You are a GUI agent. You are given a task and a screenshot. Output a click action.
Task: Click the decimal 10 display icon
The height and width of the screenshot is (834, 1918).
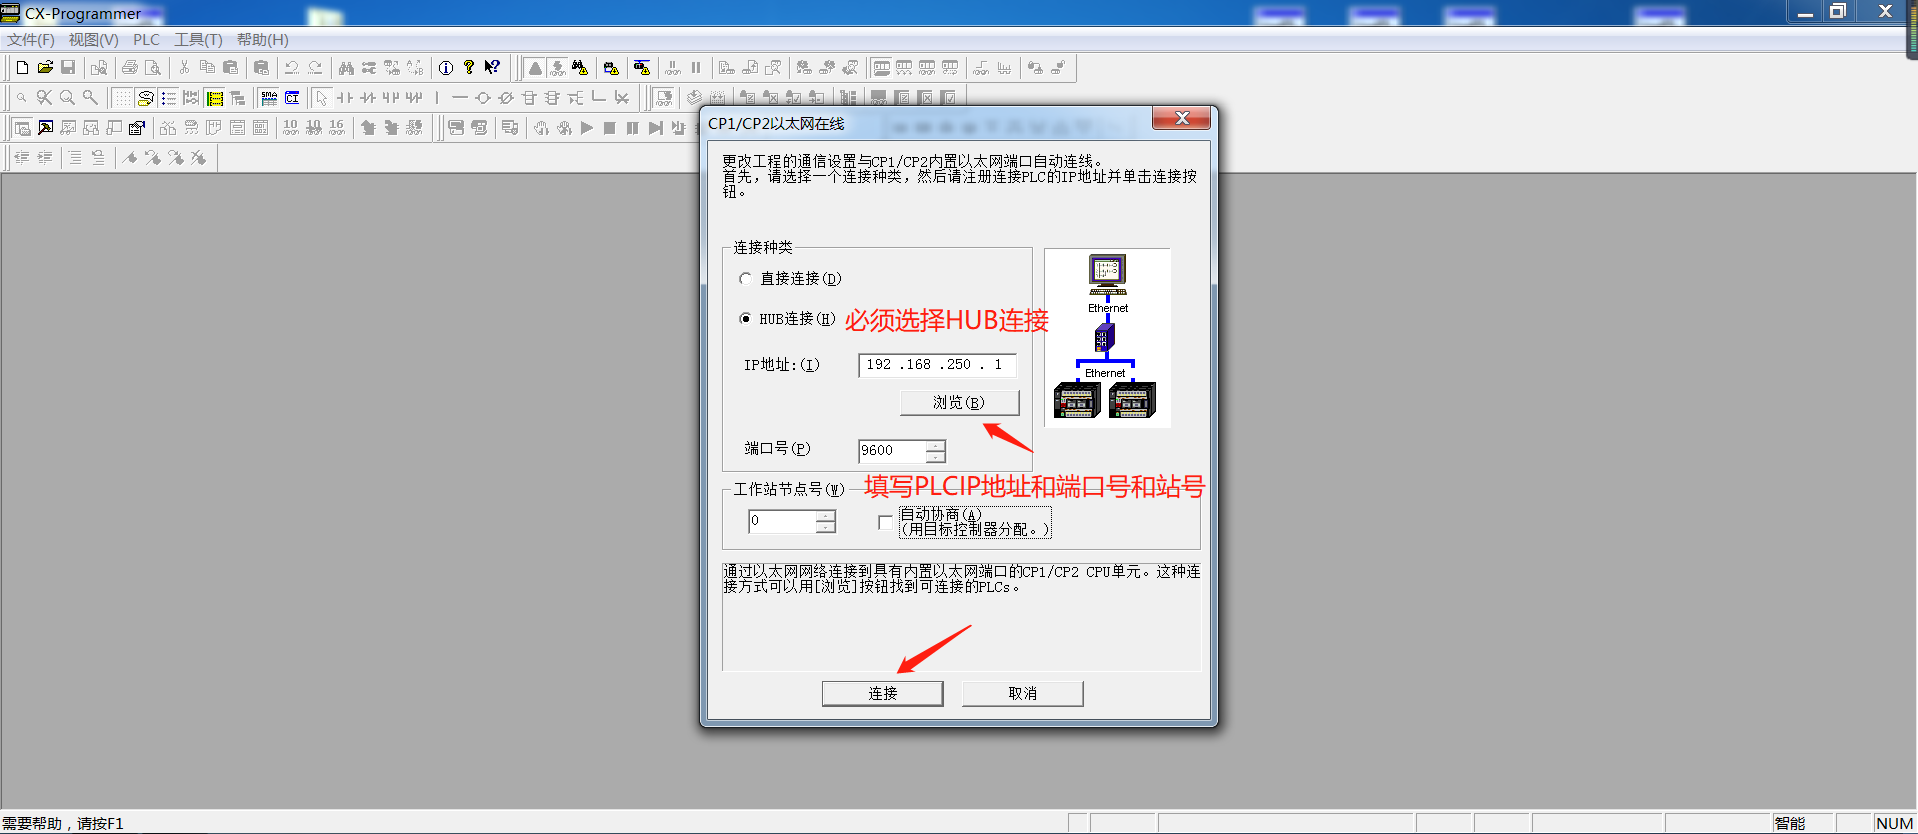click(x=290, y=128)
